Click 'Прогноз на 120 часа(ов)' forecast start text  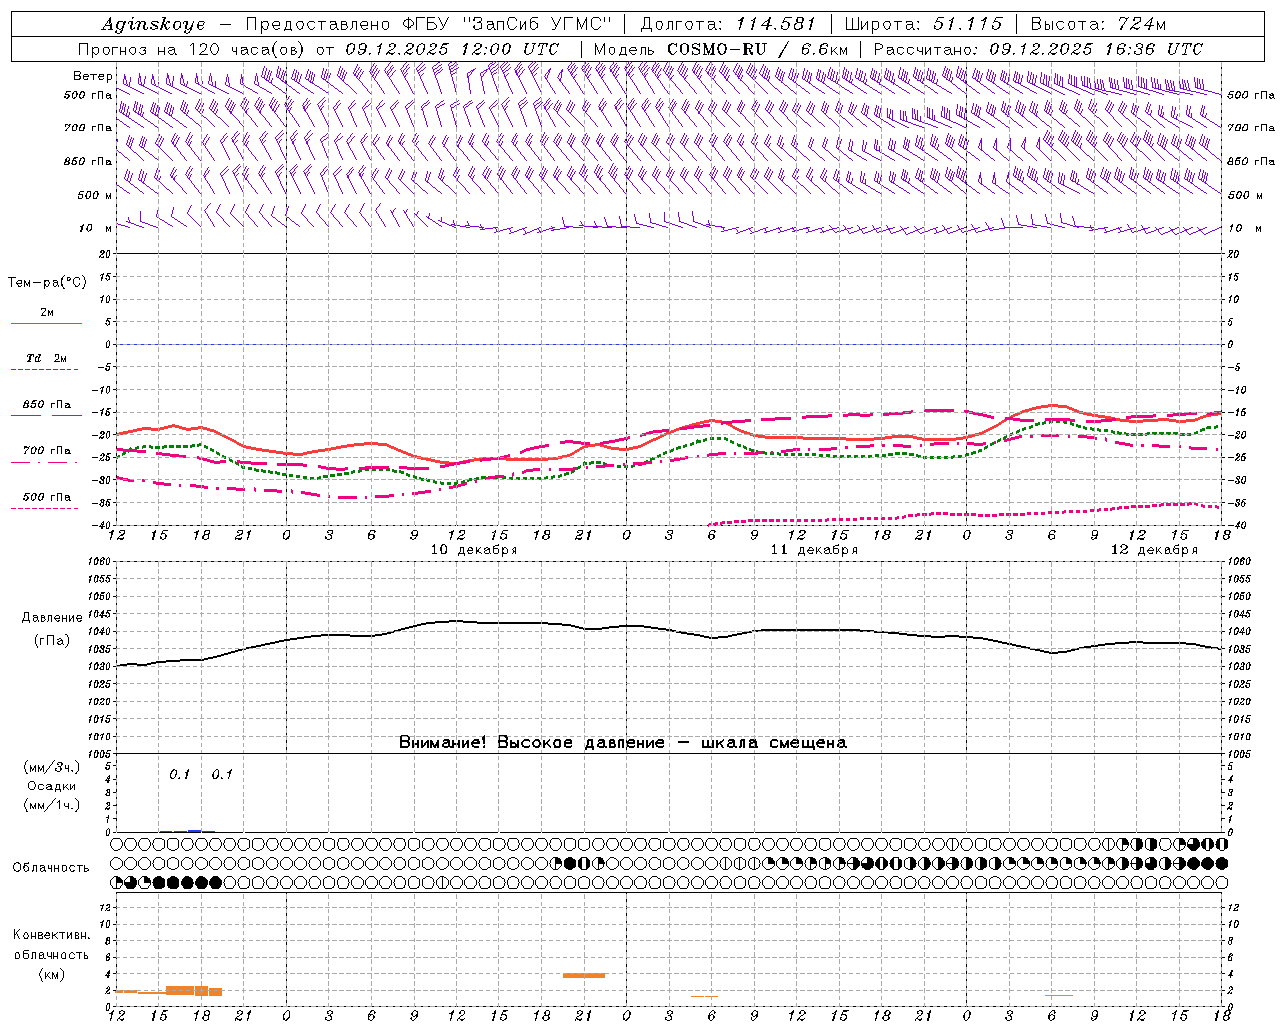pos(193,49)
